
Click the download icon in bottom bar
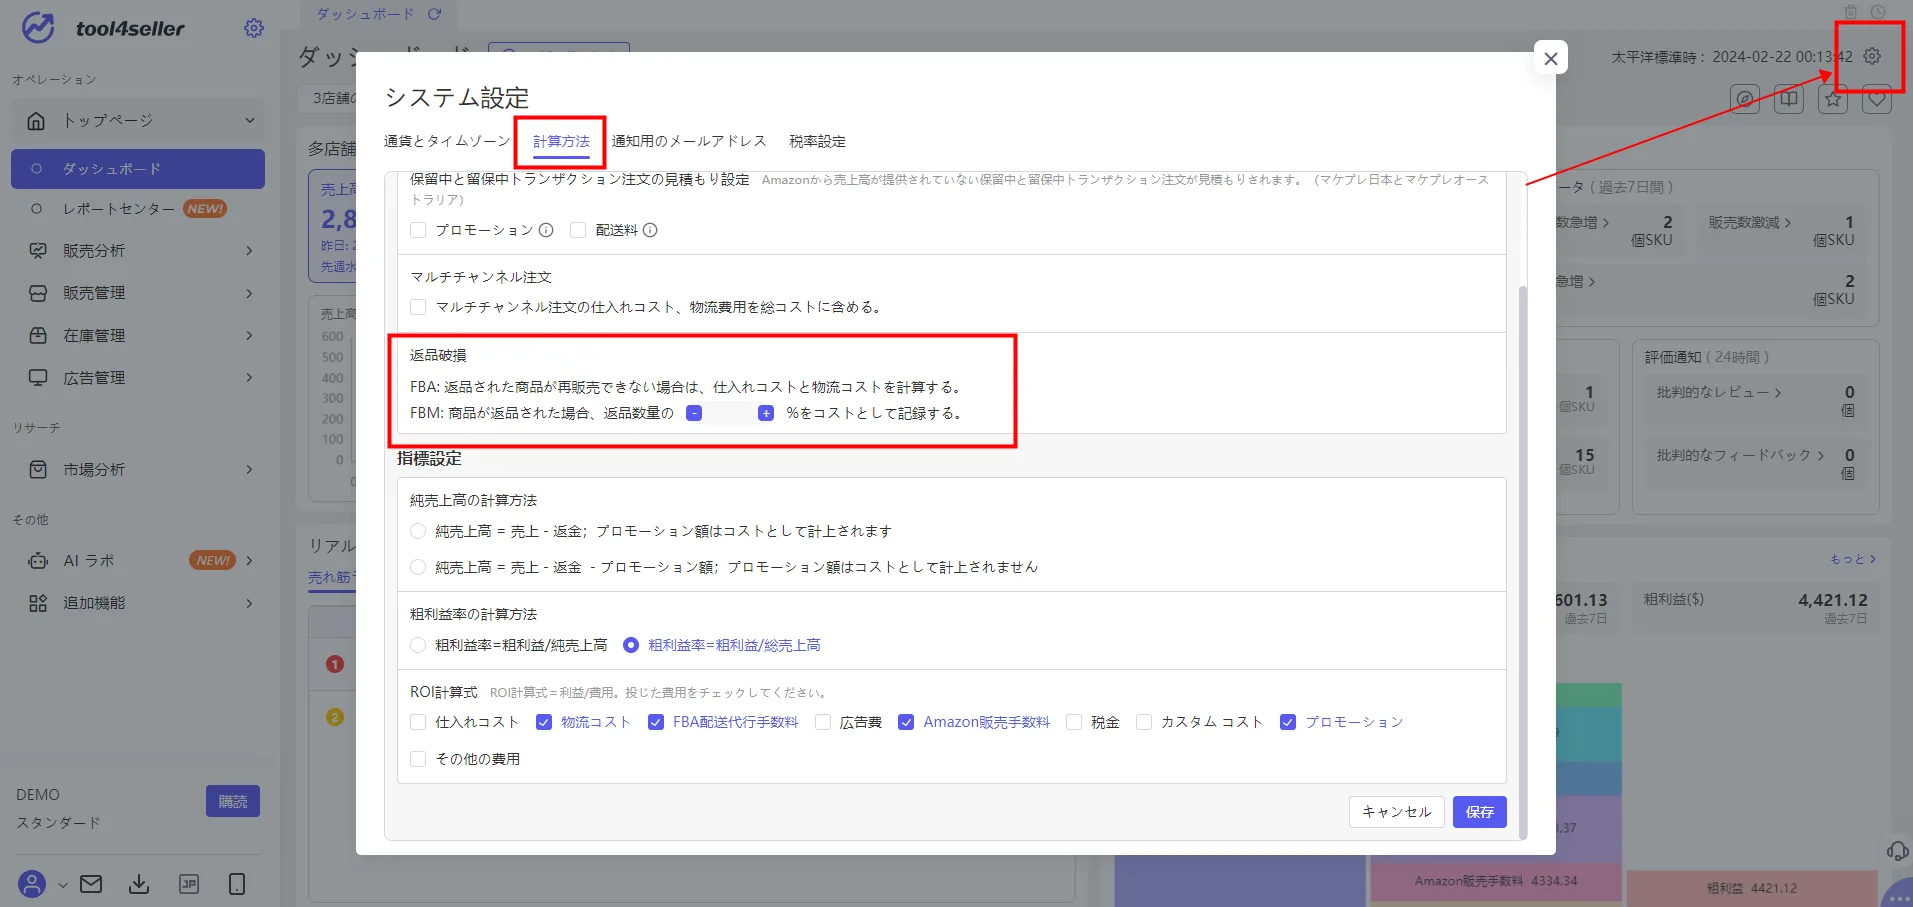[x=139, y=884]
